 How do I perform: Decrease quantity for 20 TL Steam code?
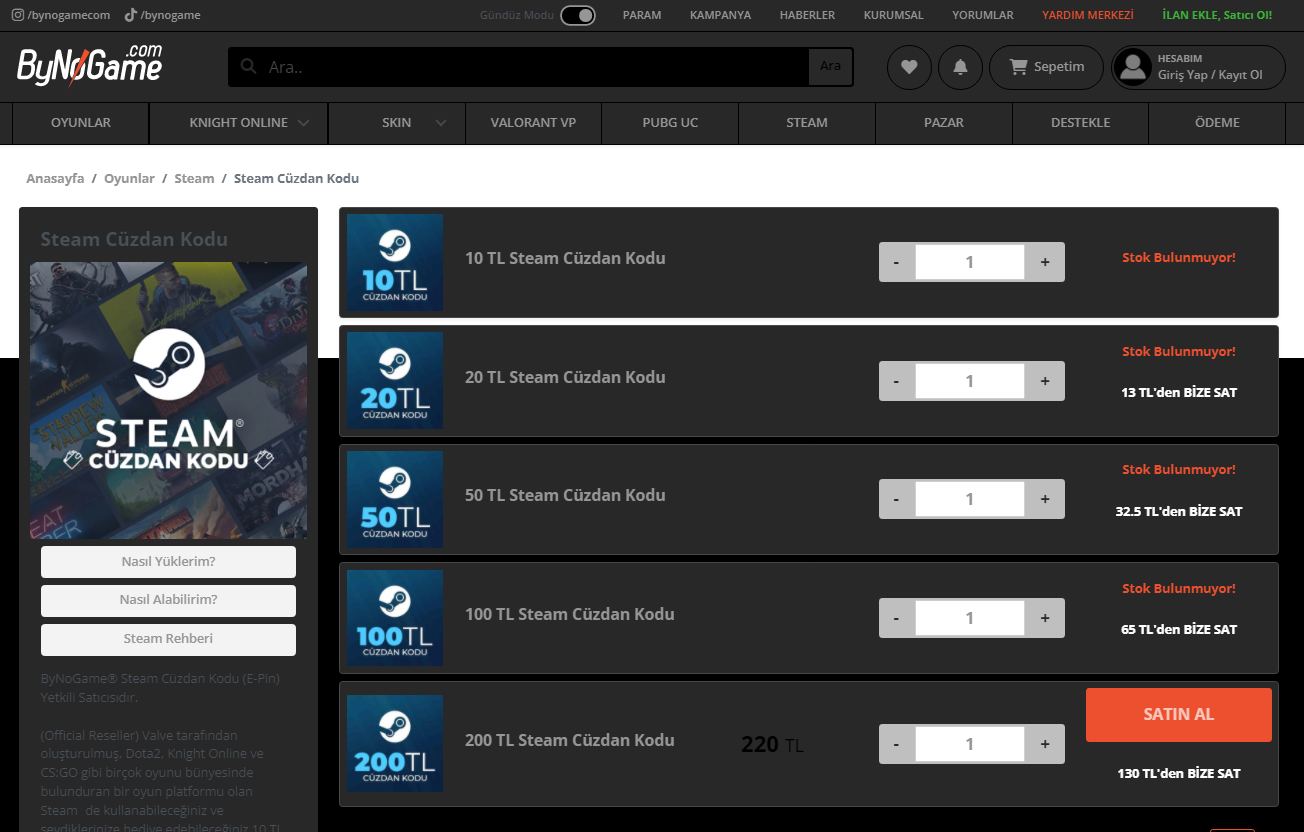(896, 381)
